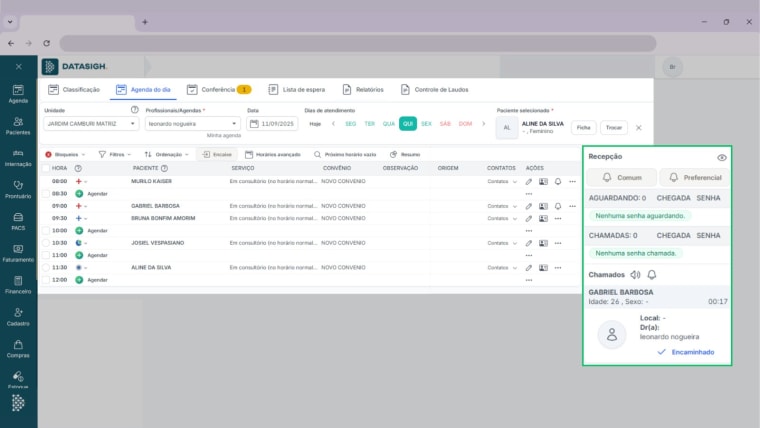
Task: Click the Resumo button
Action: tap(405, 155)
